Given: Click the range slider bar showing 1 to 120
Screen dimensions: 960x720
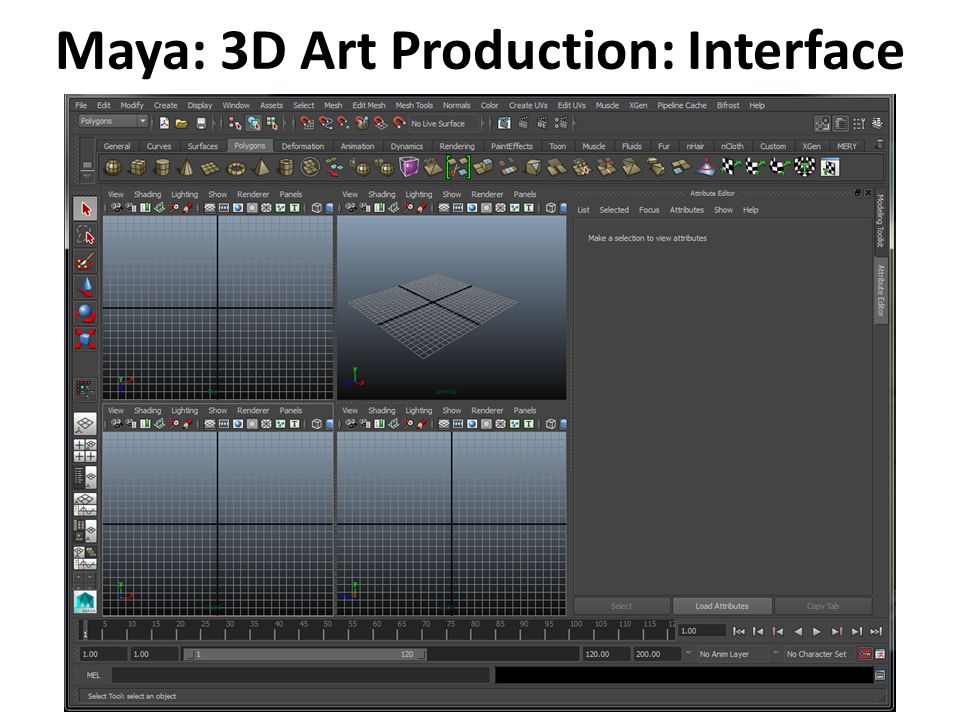Looking at the screenshot, I should click(306, 654).
